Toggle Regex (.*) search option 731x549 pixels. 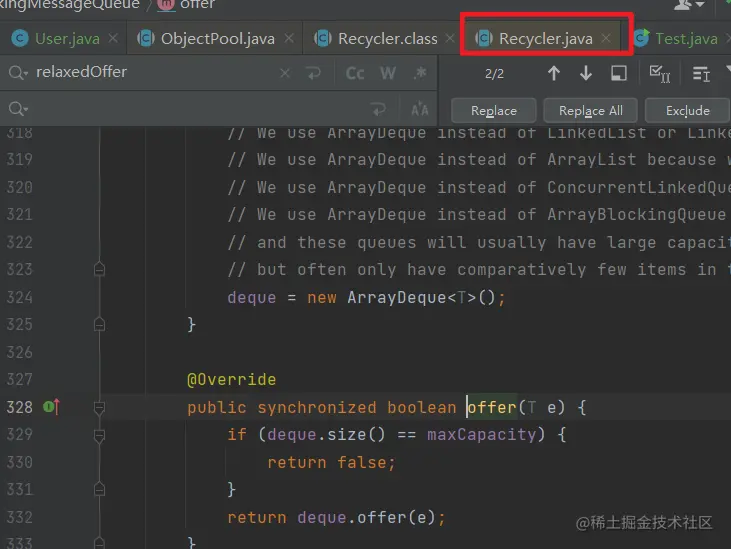click(x=420, y=73)
